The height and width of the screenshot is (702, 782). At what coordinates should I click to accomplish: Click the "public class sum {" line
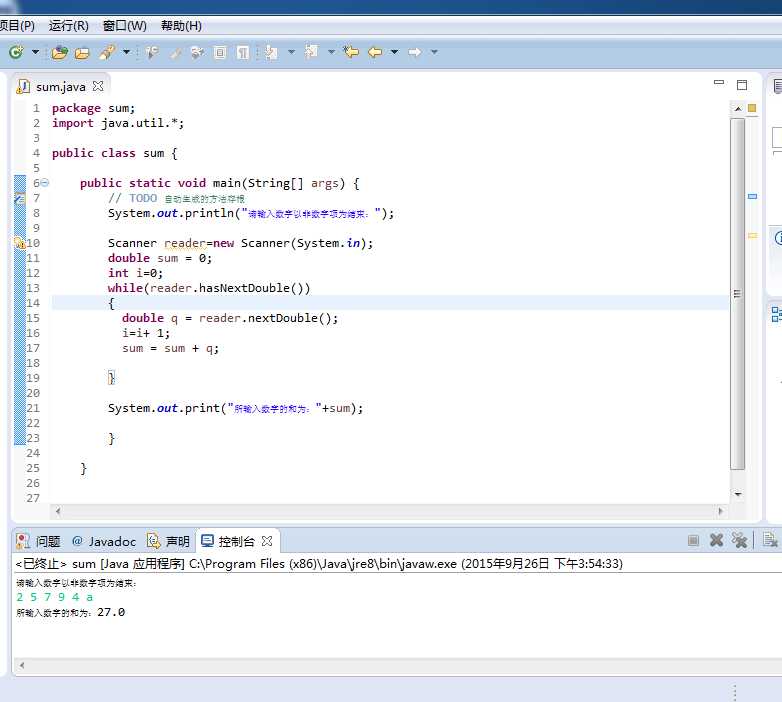(x=115, y=153)
